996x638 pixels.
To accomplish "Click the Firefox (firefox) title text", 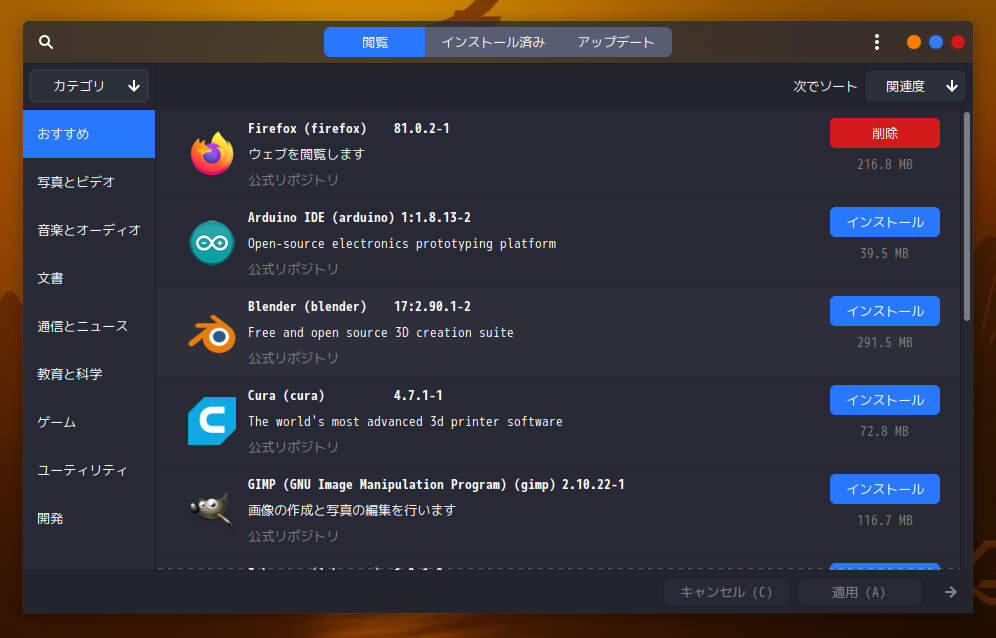I will pos(307,128).
